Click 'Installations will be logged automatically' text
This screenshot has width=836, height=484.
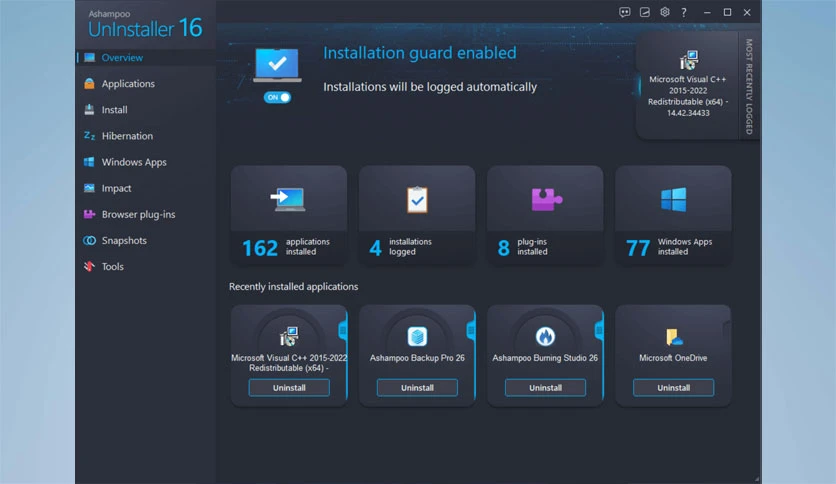tap(430, 87)
